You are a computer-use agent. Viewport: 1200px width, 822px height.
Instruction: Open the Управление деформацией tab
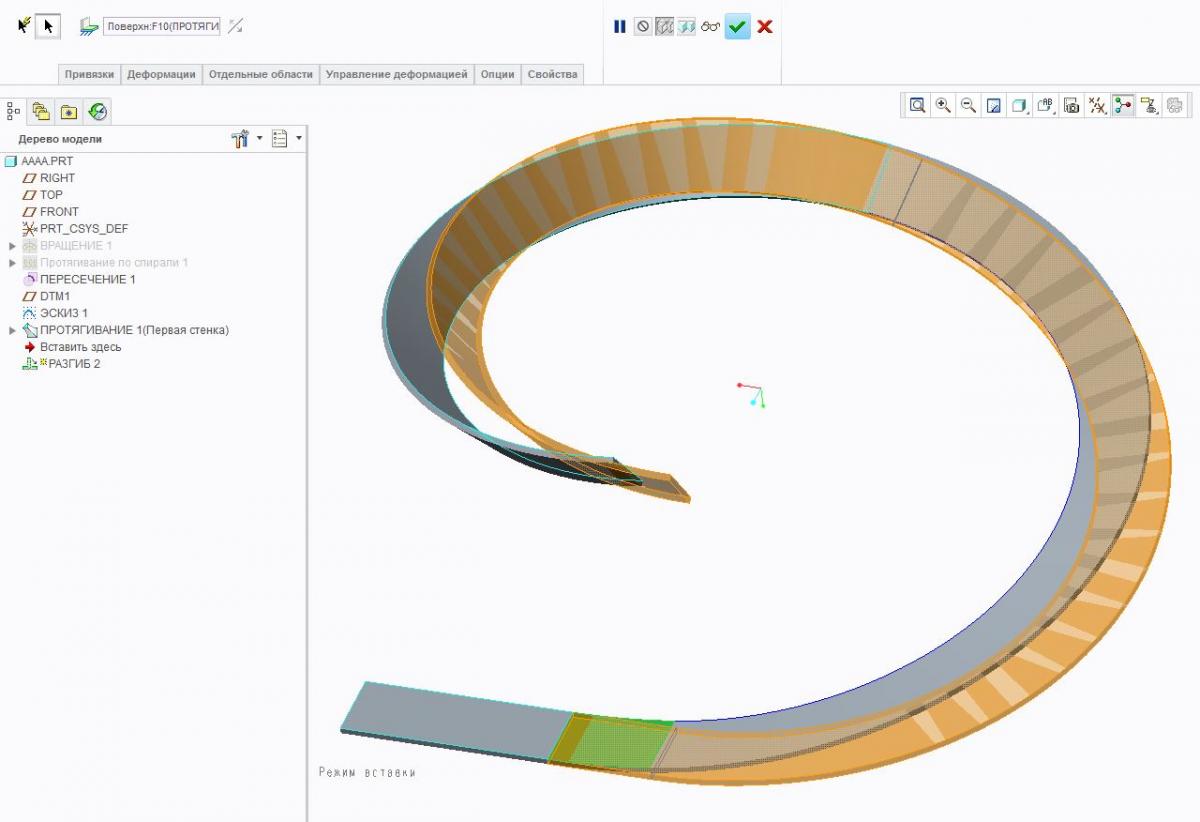(x=395, y=74)
